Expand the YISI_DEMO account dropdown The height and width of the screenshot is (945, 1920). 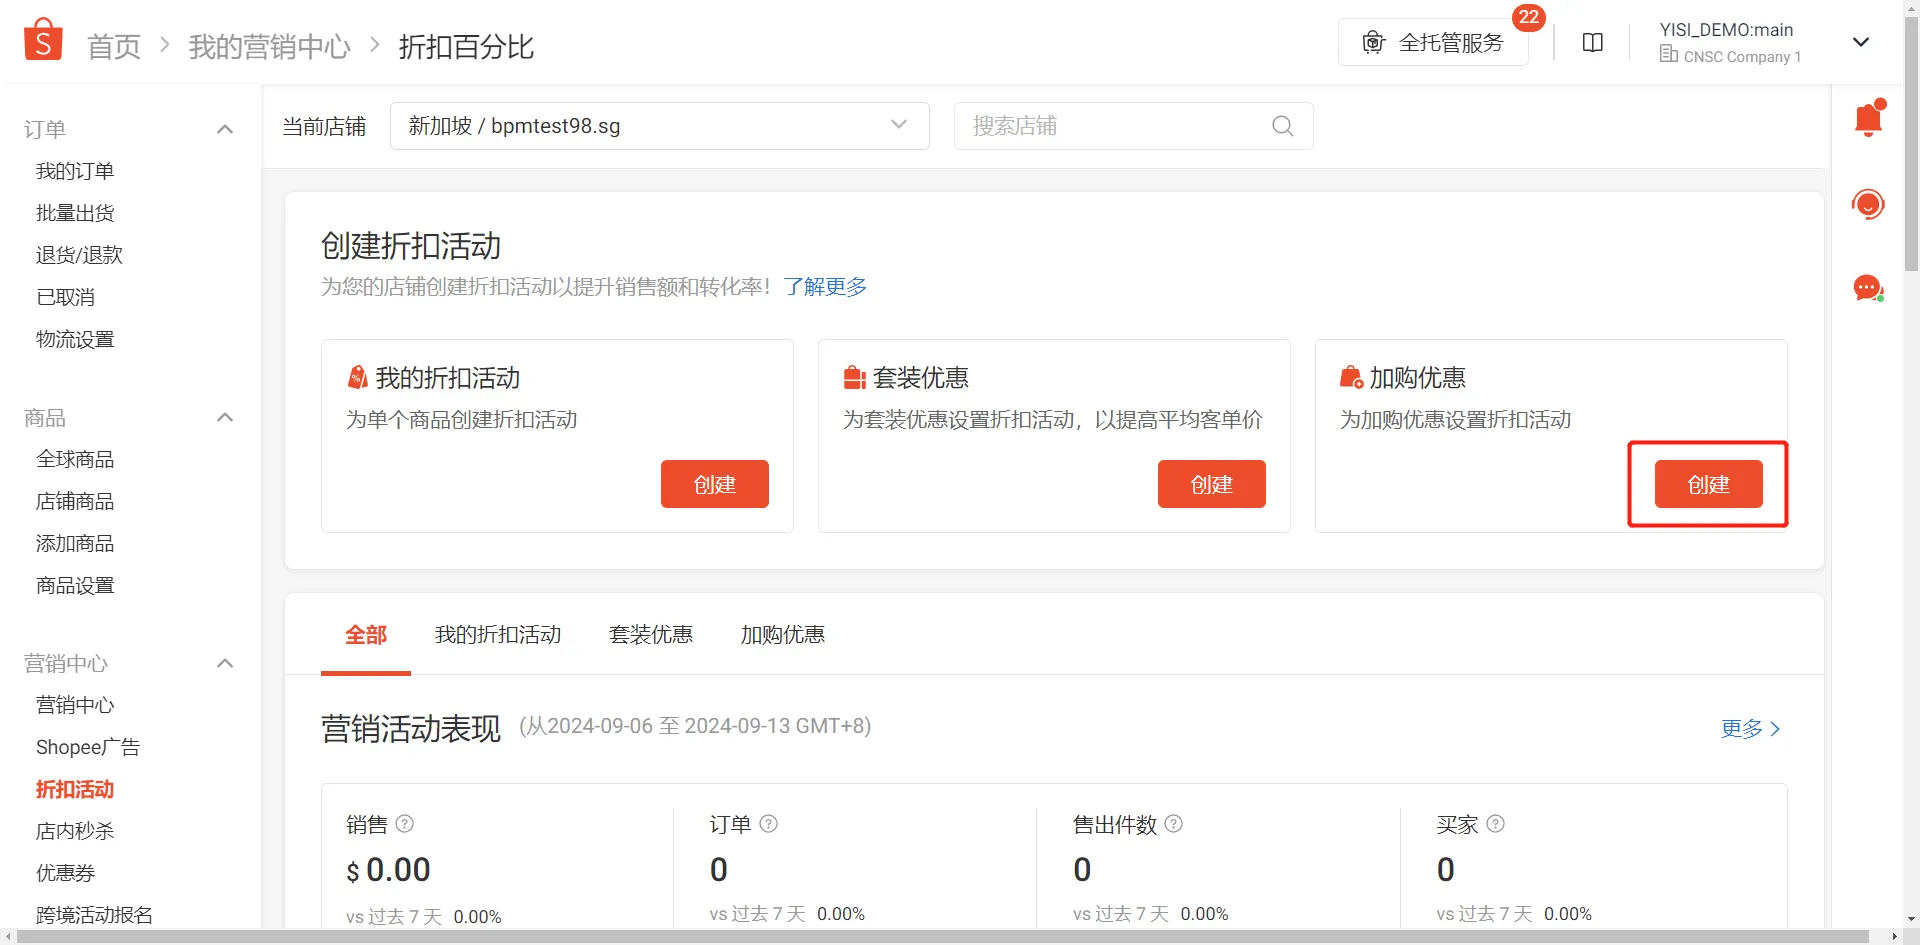(1861, 42)
